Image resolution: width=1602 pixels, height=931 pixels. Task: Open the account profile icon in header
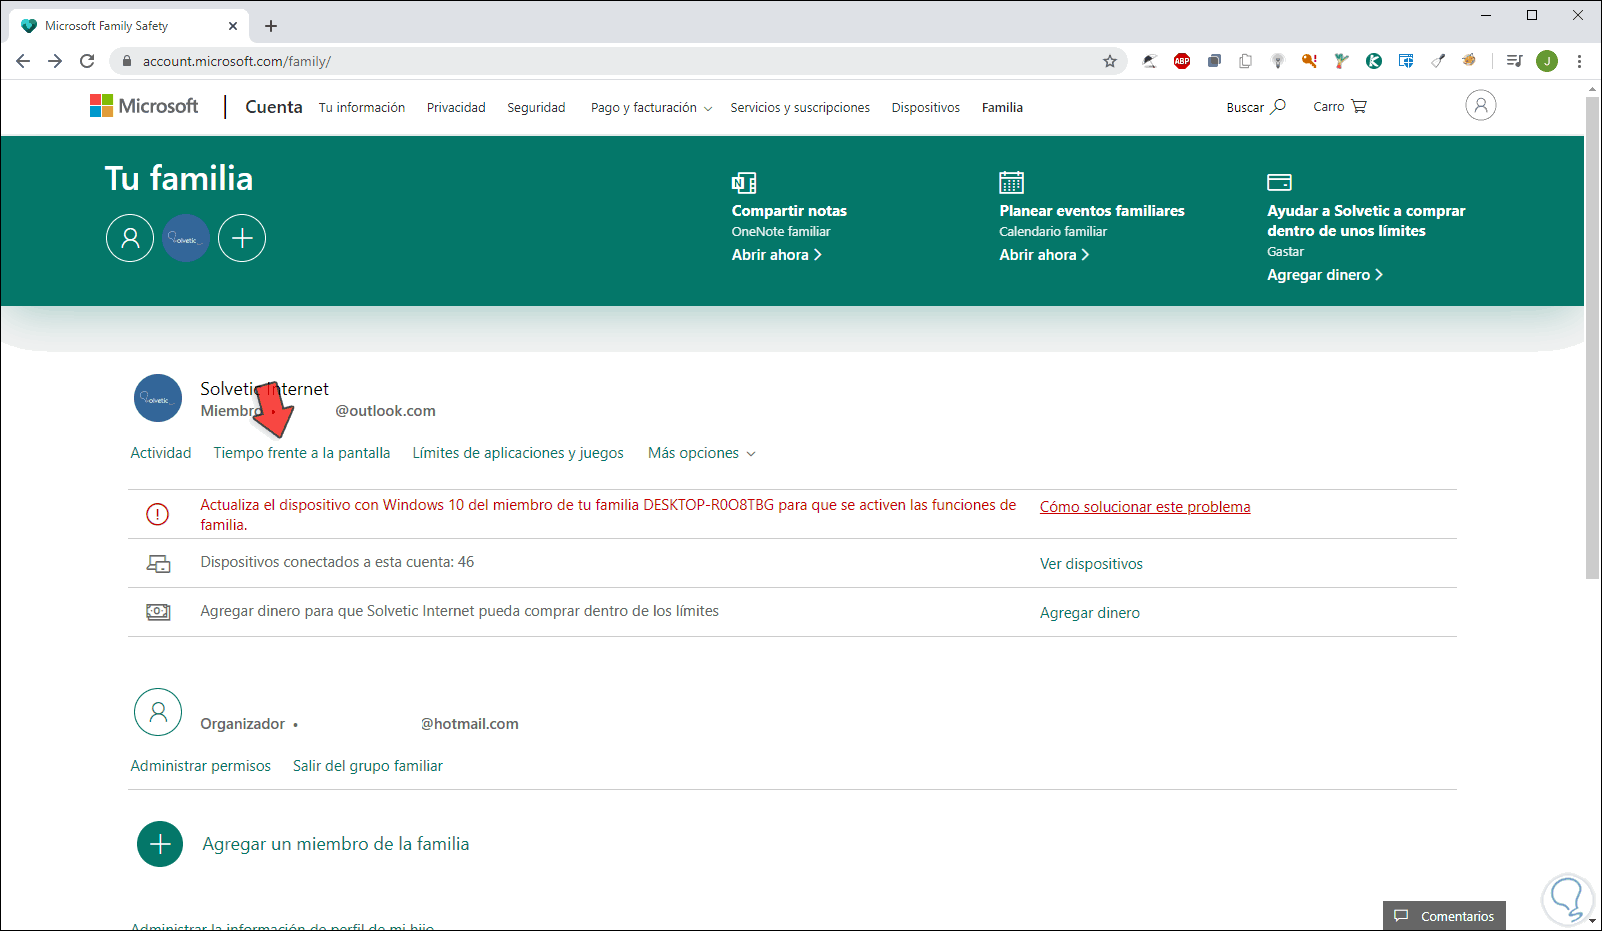click(1481, 105)
